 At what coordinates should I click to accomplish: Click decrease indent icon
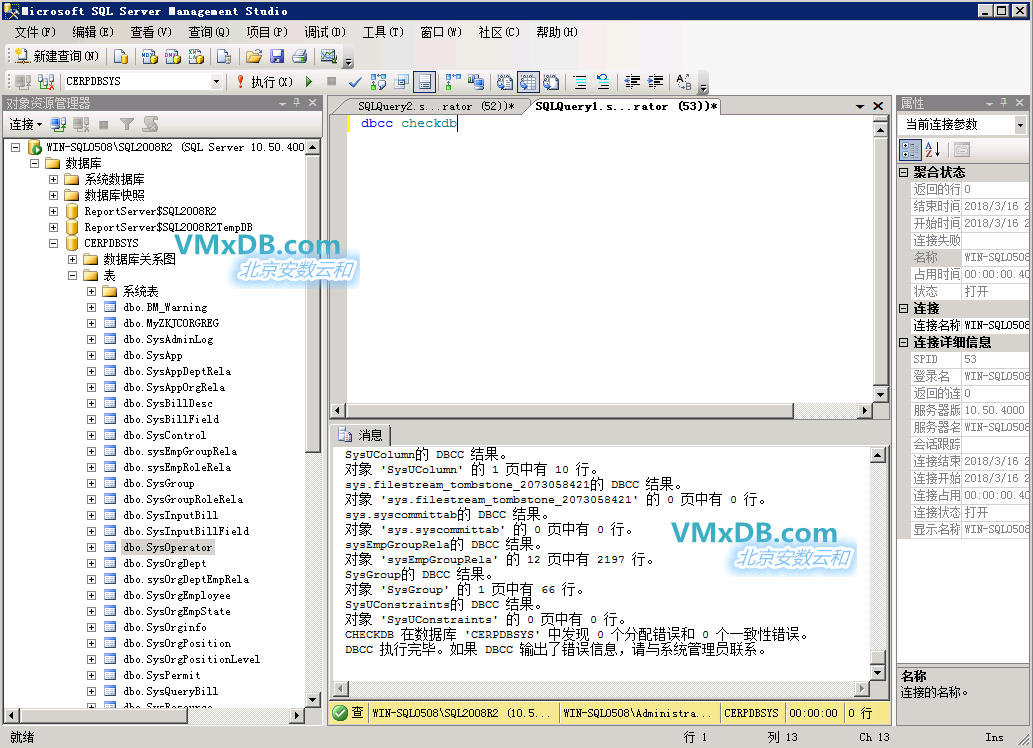(x=632, y=82)
